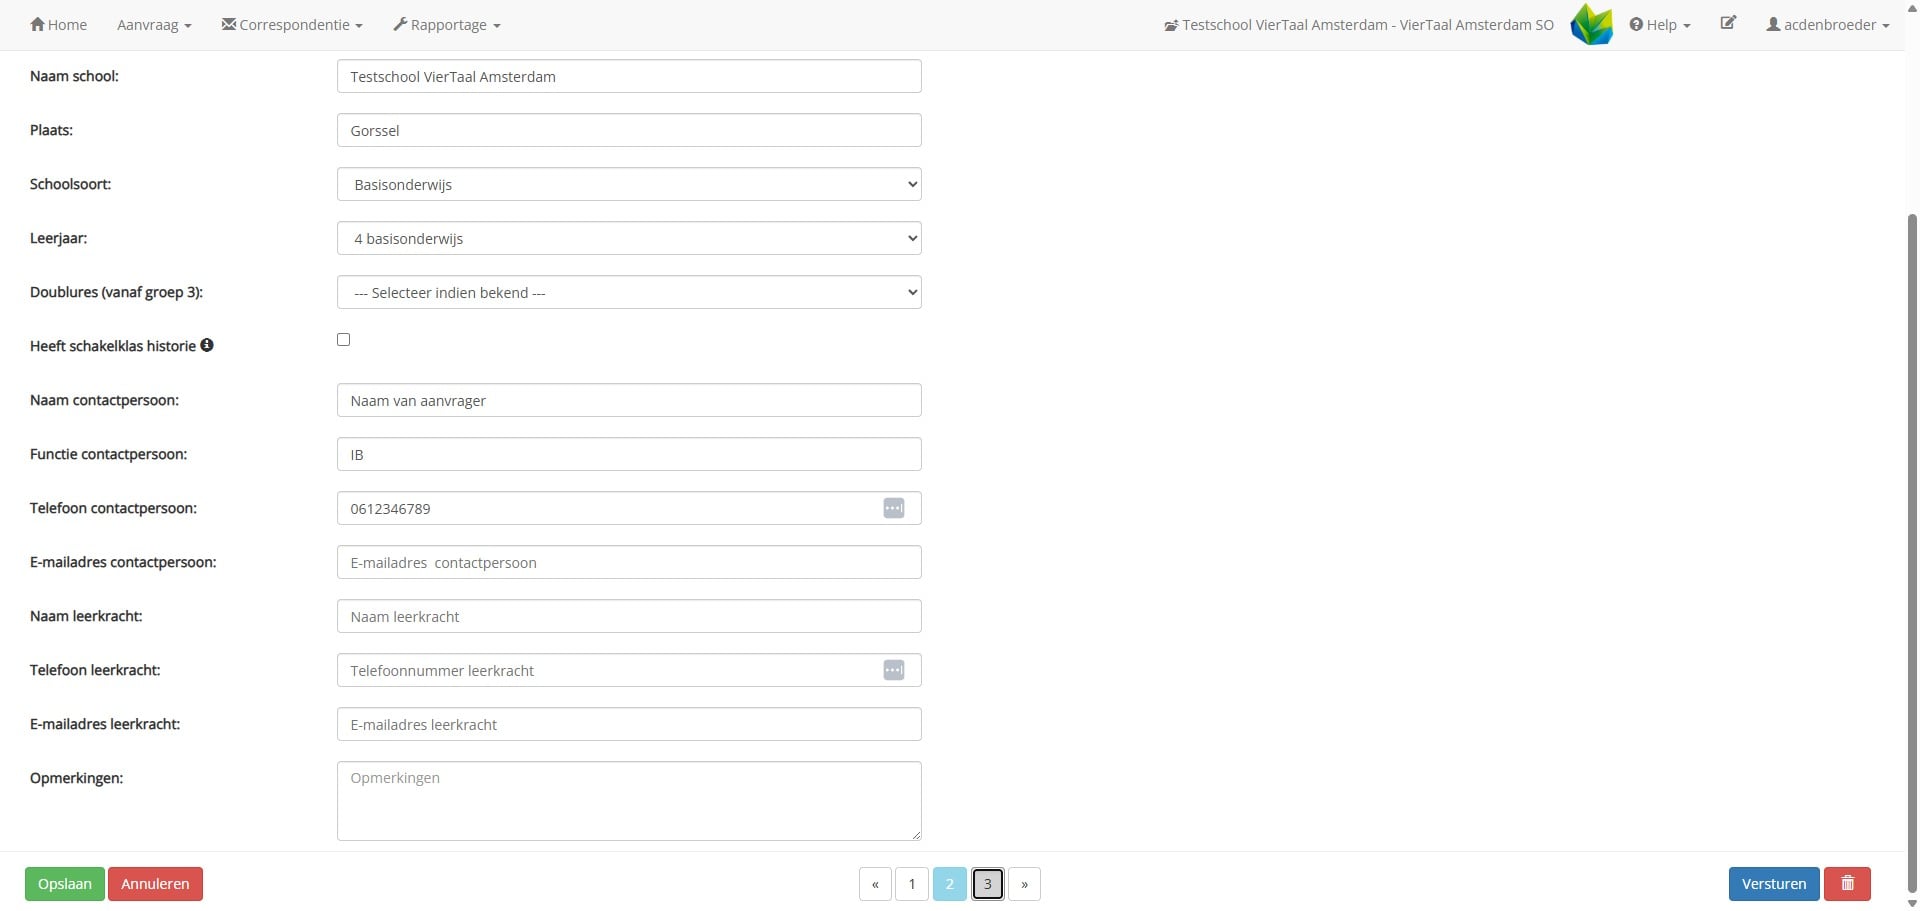Click the Opmerkingen text area
The height and width of the screenshot is (911, 1920).
click(x=629, y=801)
